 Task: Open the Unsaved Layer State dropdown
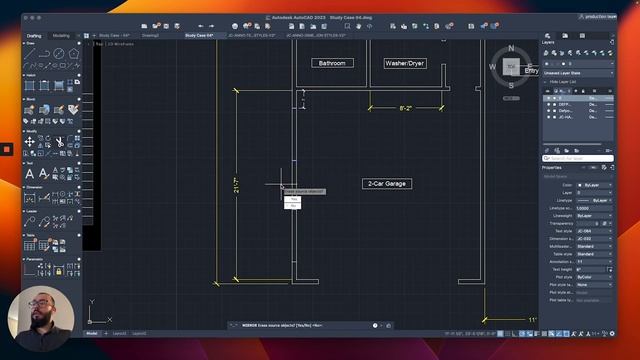[578, 73]
